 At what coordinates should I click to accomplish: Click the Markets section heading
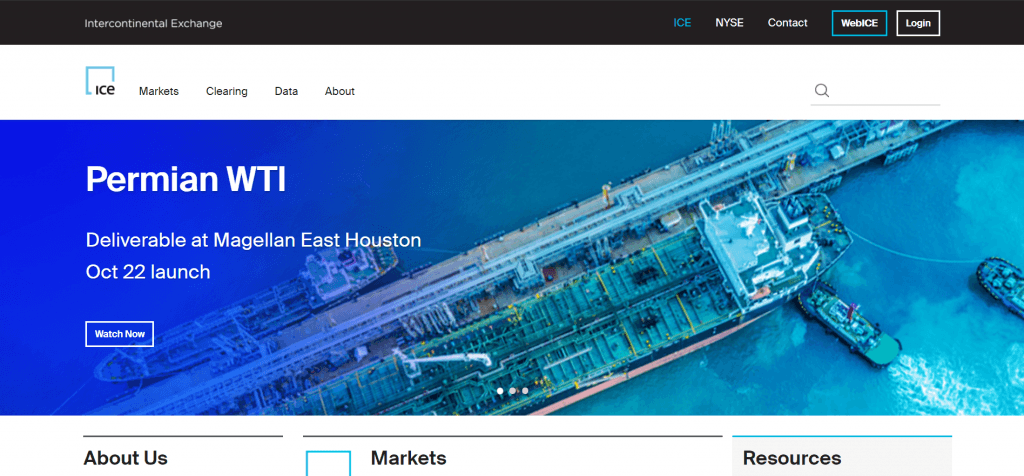click(409, 458)
